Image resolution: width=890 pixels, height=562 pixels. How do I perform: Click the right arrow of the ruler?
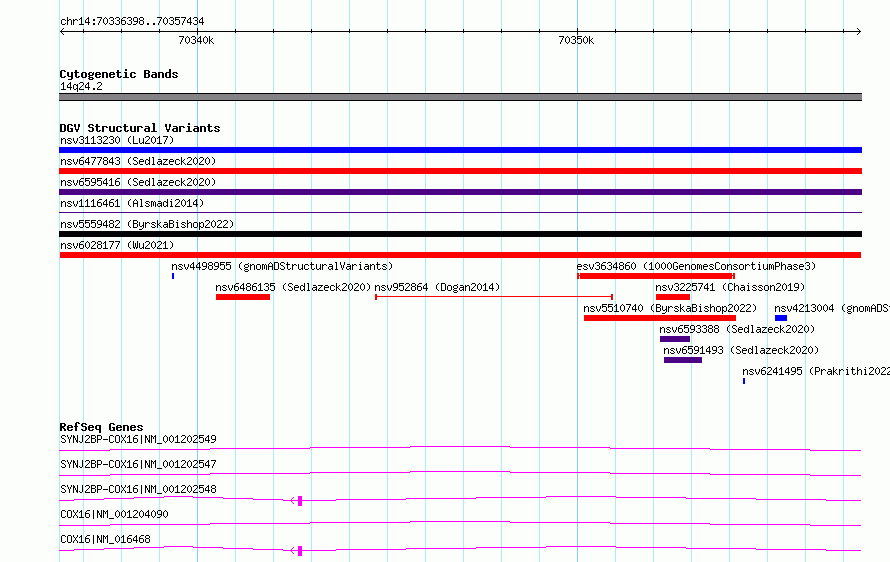click(x=859, y=32)
